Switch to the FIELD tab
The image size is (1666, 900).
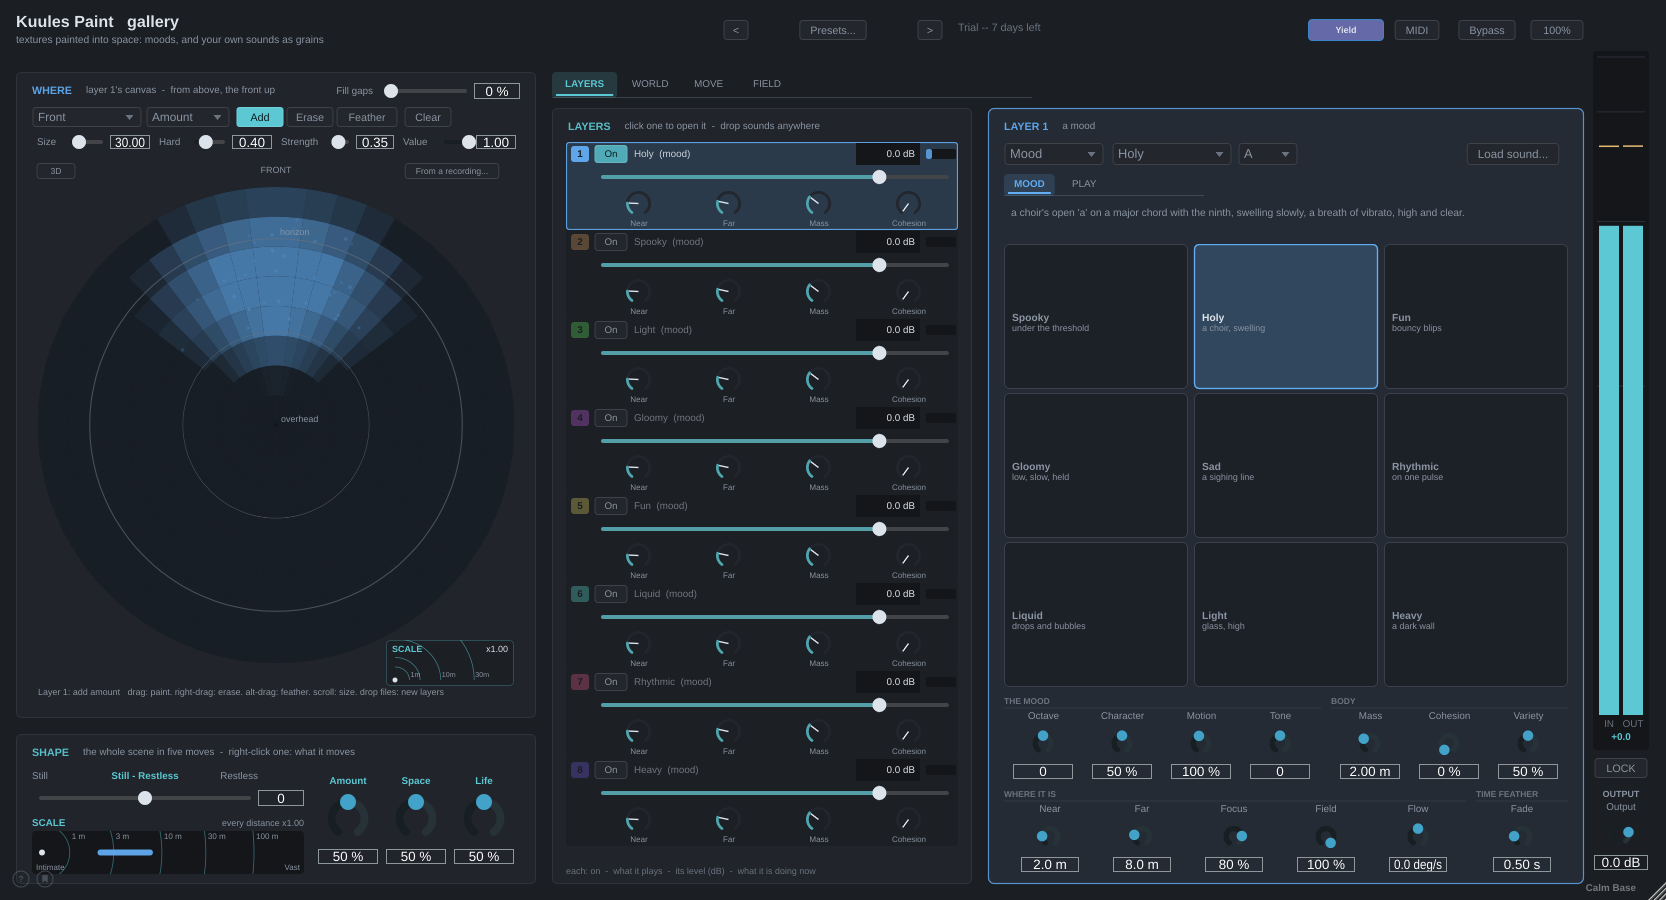(767, 84)
